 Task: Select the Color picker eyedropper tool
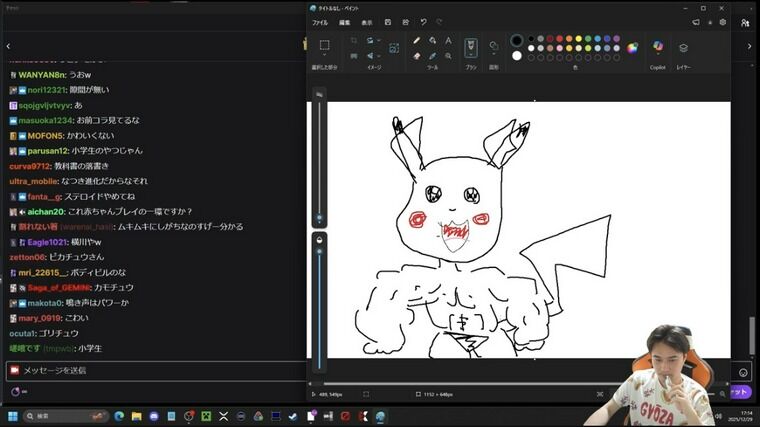(x=432, y=56)
